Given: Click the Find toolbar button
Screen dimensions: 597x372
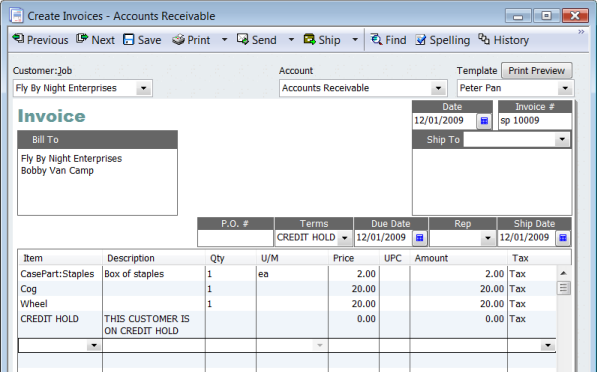Looking at the screenshot, I should 388,40.
